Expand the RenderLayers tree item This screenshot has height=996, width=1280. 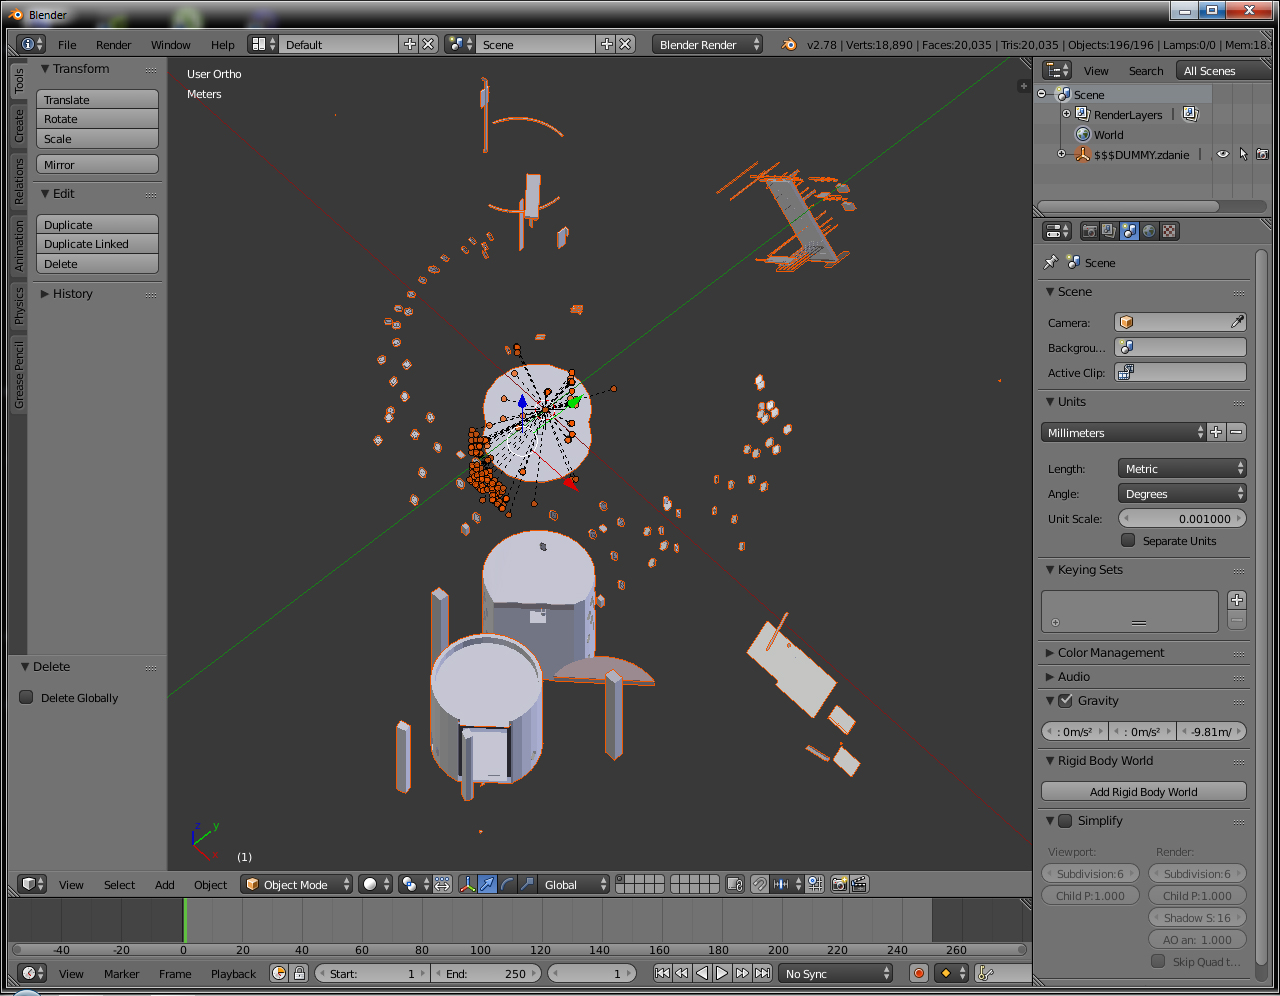1066,114
